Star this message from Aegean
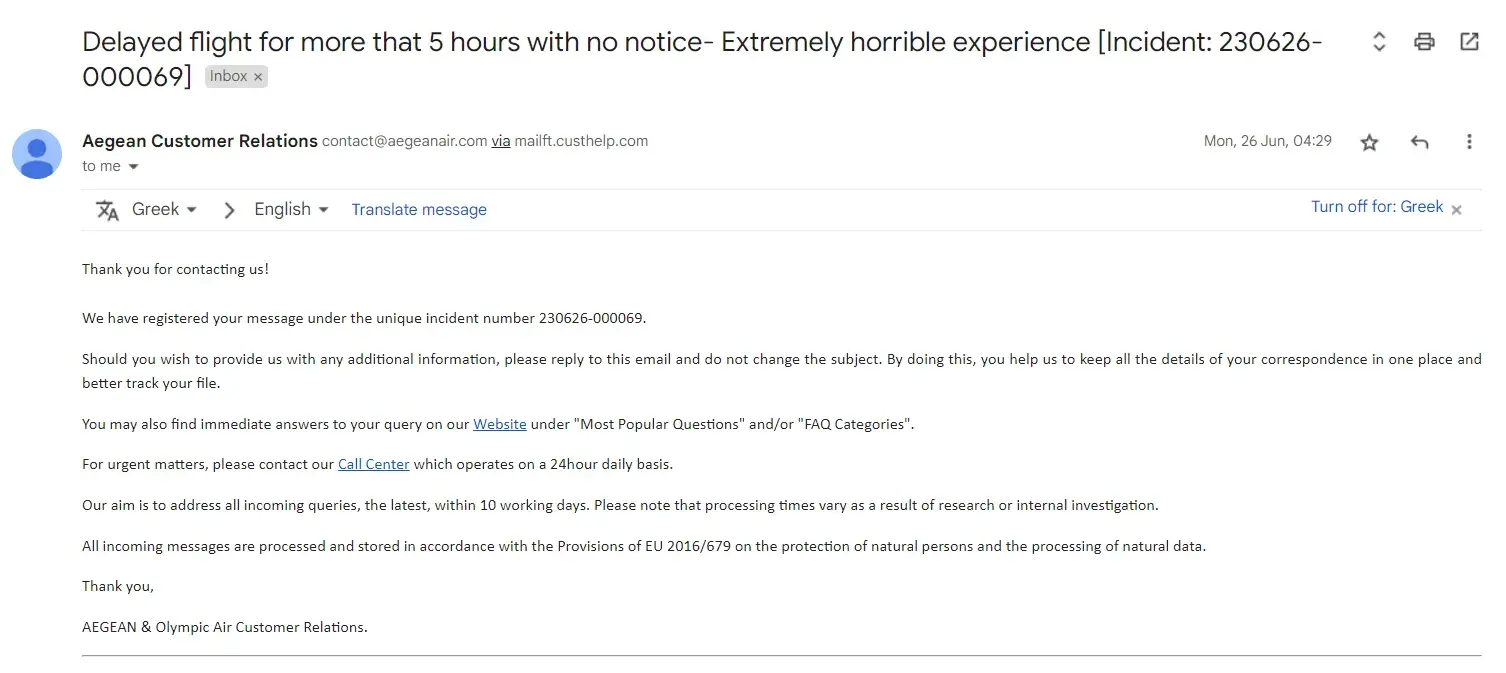The image size is (1506, 673). coord(1369,142)
